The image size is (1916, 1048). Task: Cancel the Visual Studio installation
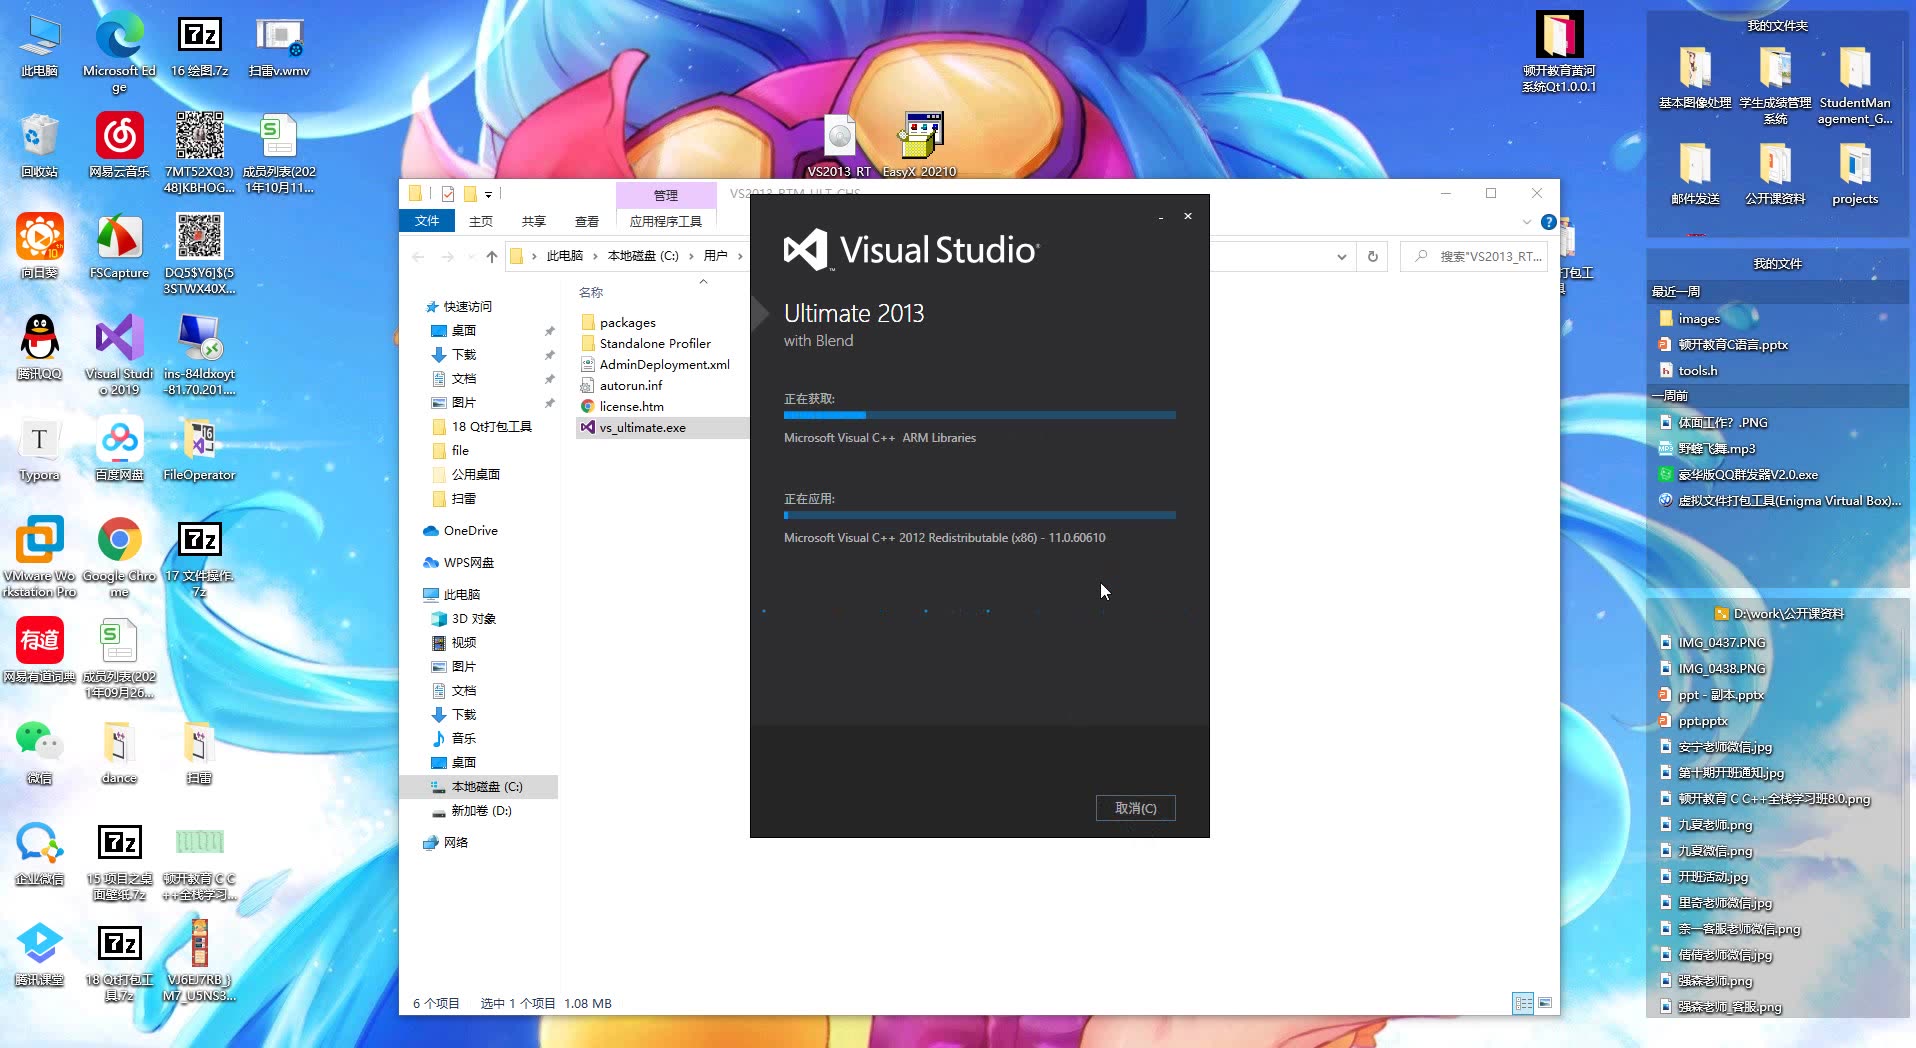[x=1135, y=808]
